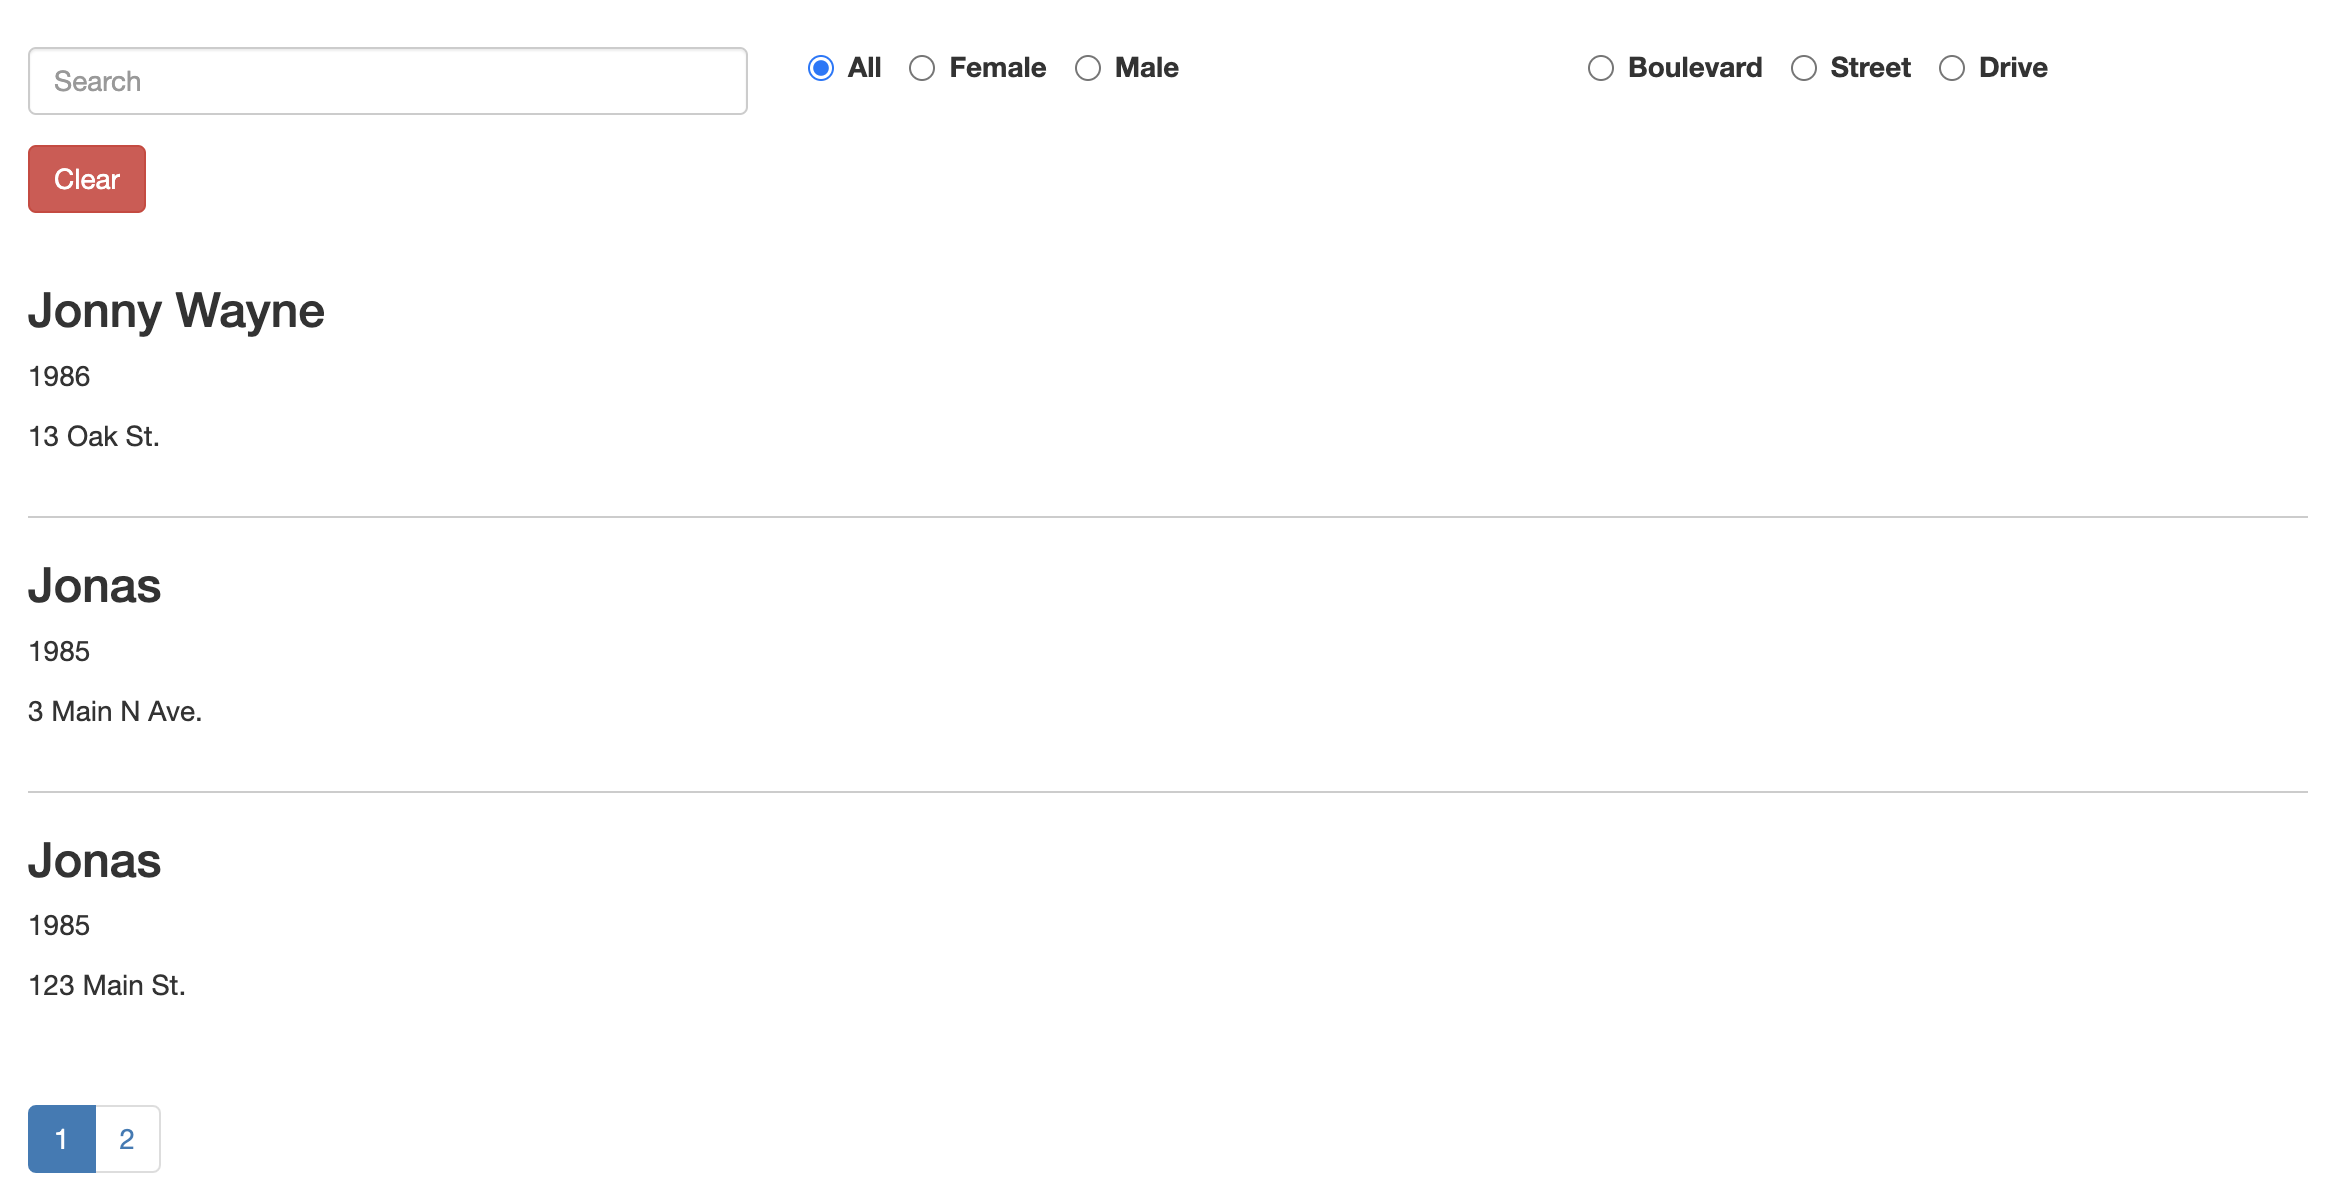Screen dimensions: 2344x1200
Task: Click the Jonny Wayne entry heading
Action: click(x=176, y=310)
